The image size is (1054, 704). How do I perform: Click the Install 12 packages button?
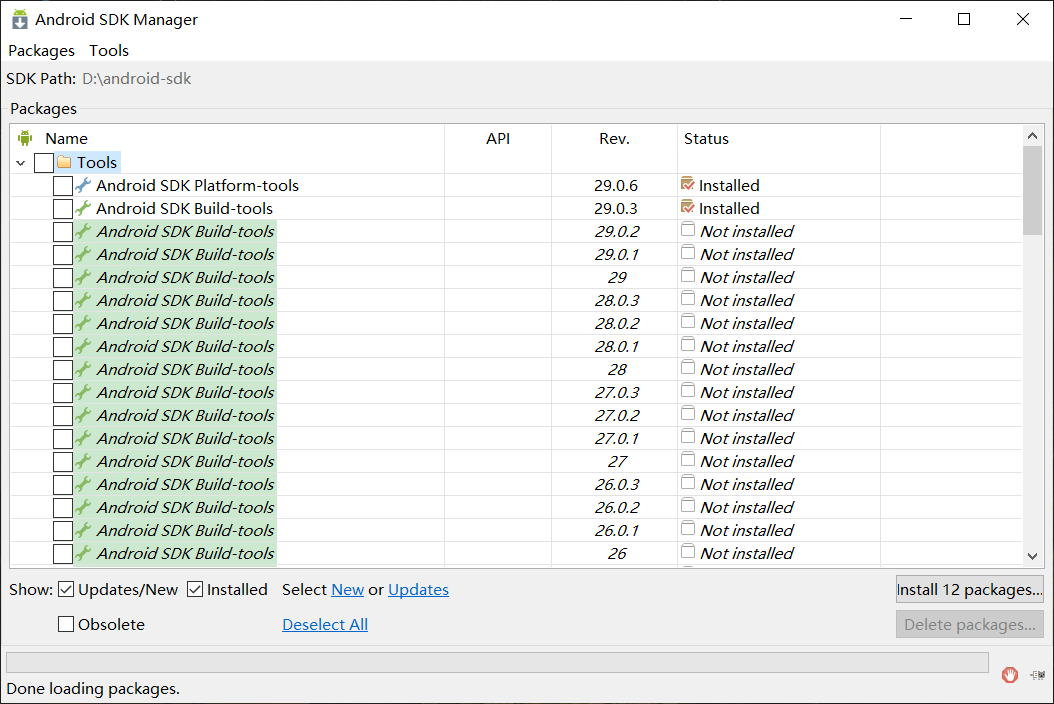[968, 589]
